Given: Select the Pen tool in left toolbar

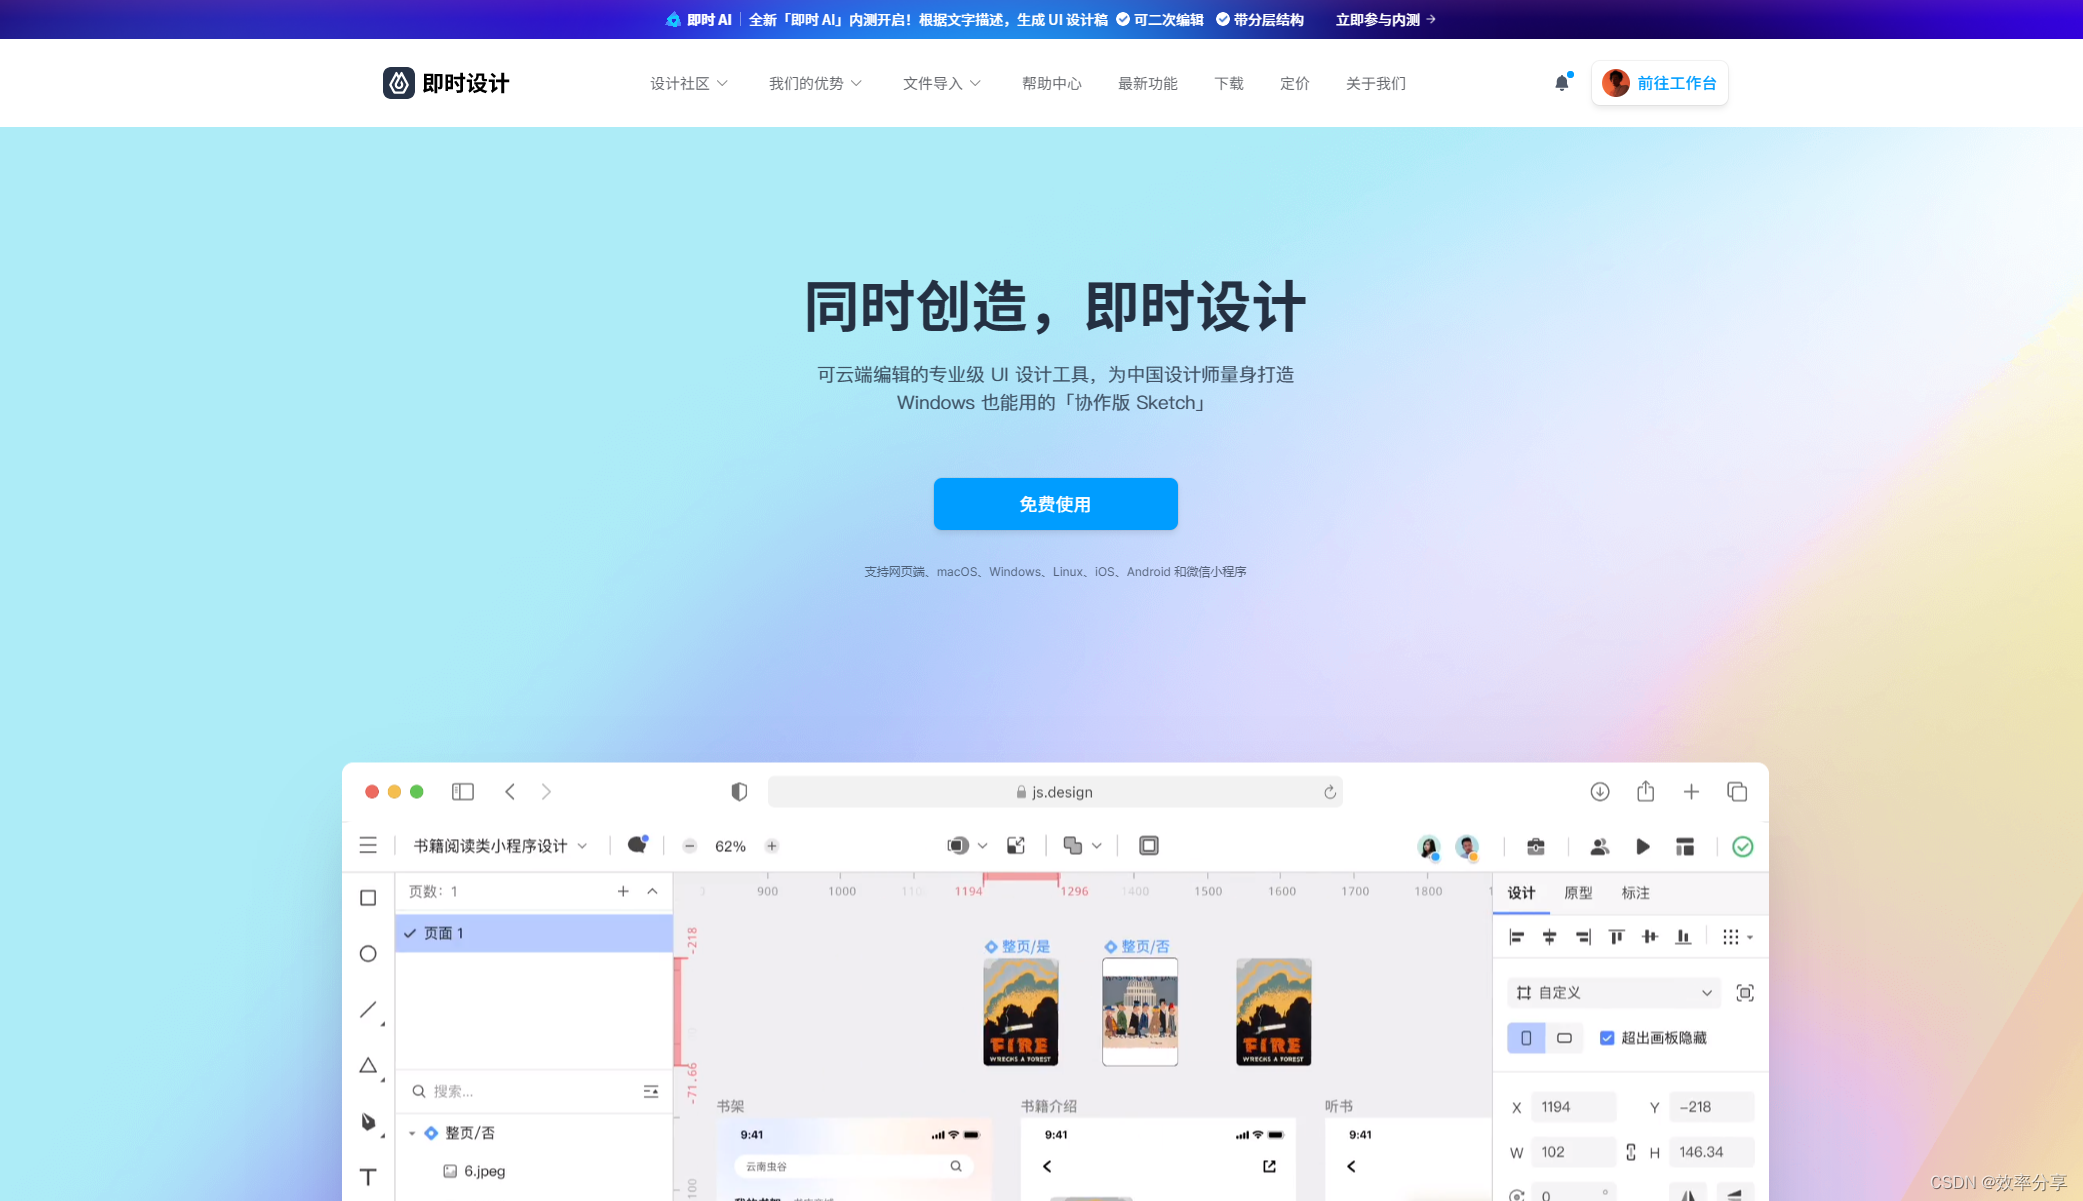Looking at the screenshot, I should (x=368, y=1121).
